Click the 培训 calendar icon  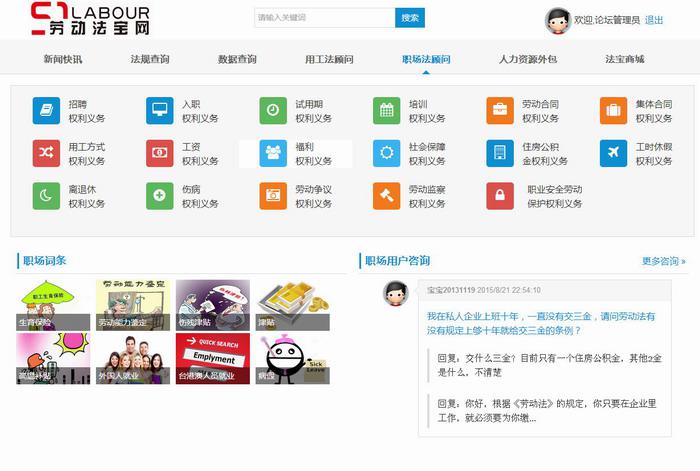click(387, 110)
